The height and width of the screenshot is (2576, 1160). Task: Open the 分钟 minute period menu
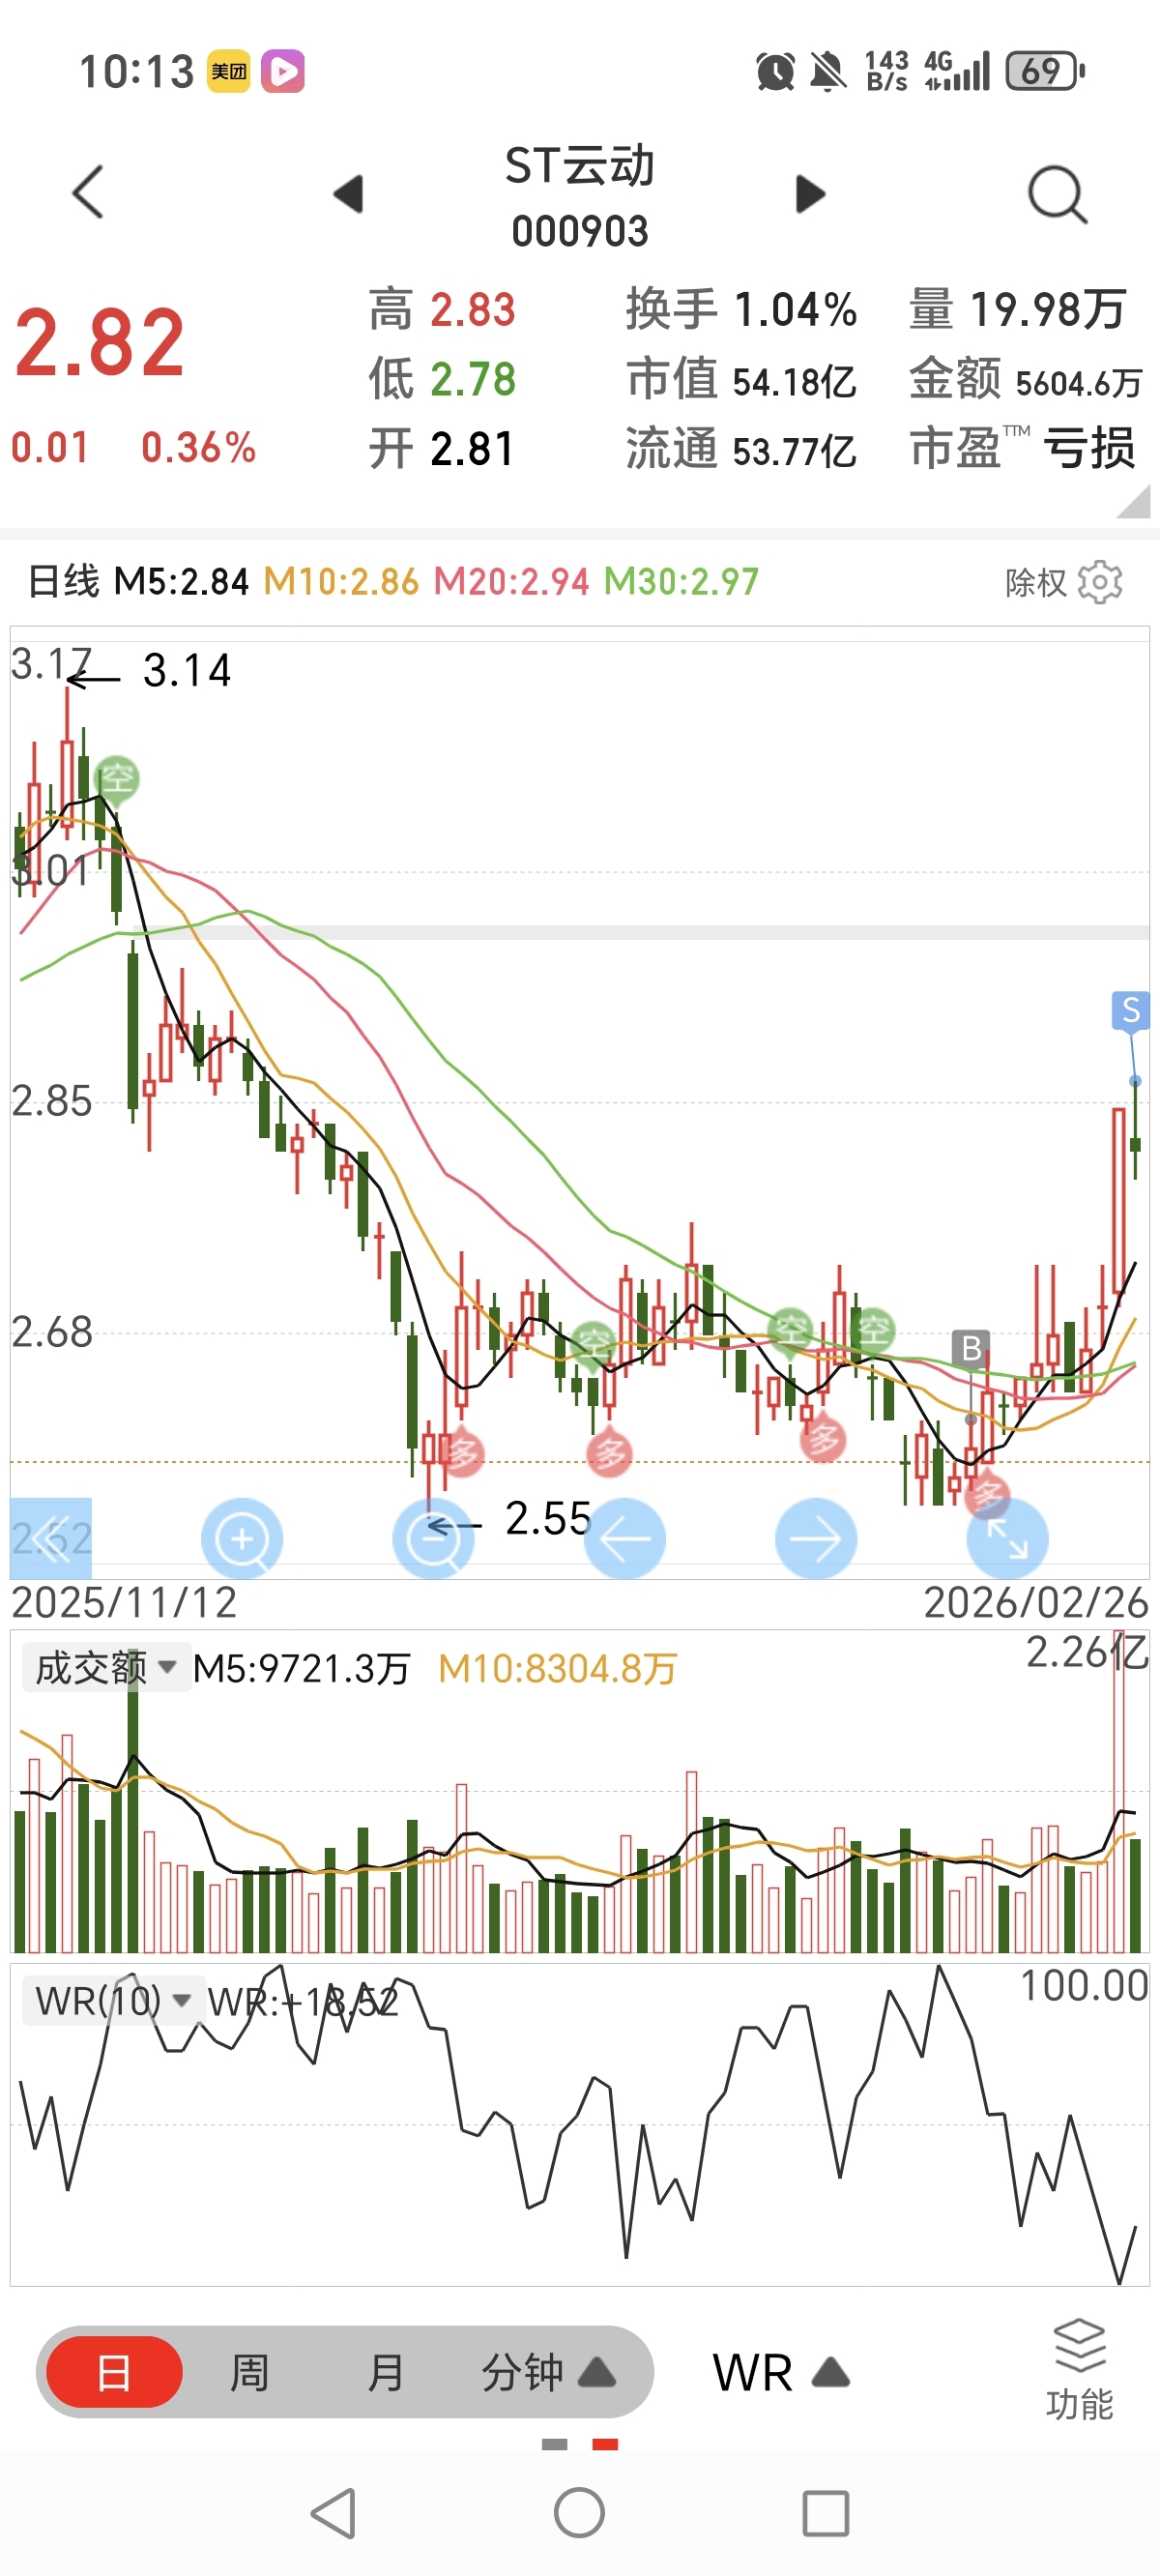click(548, 2372)
